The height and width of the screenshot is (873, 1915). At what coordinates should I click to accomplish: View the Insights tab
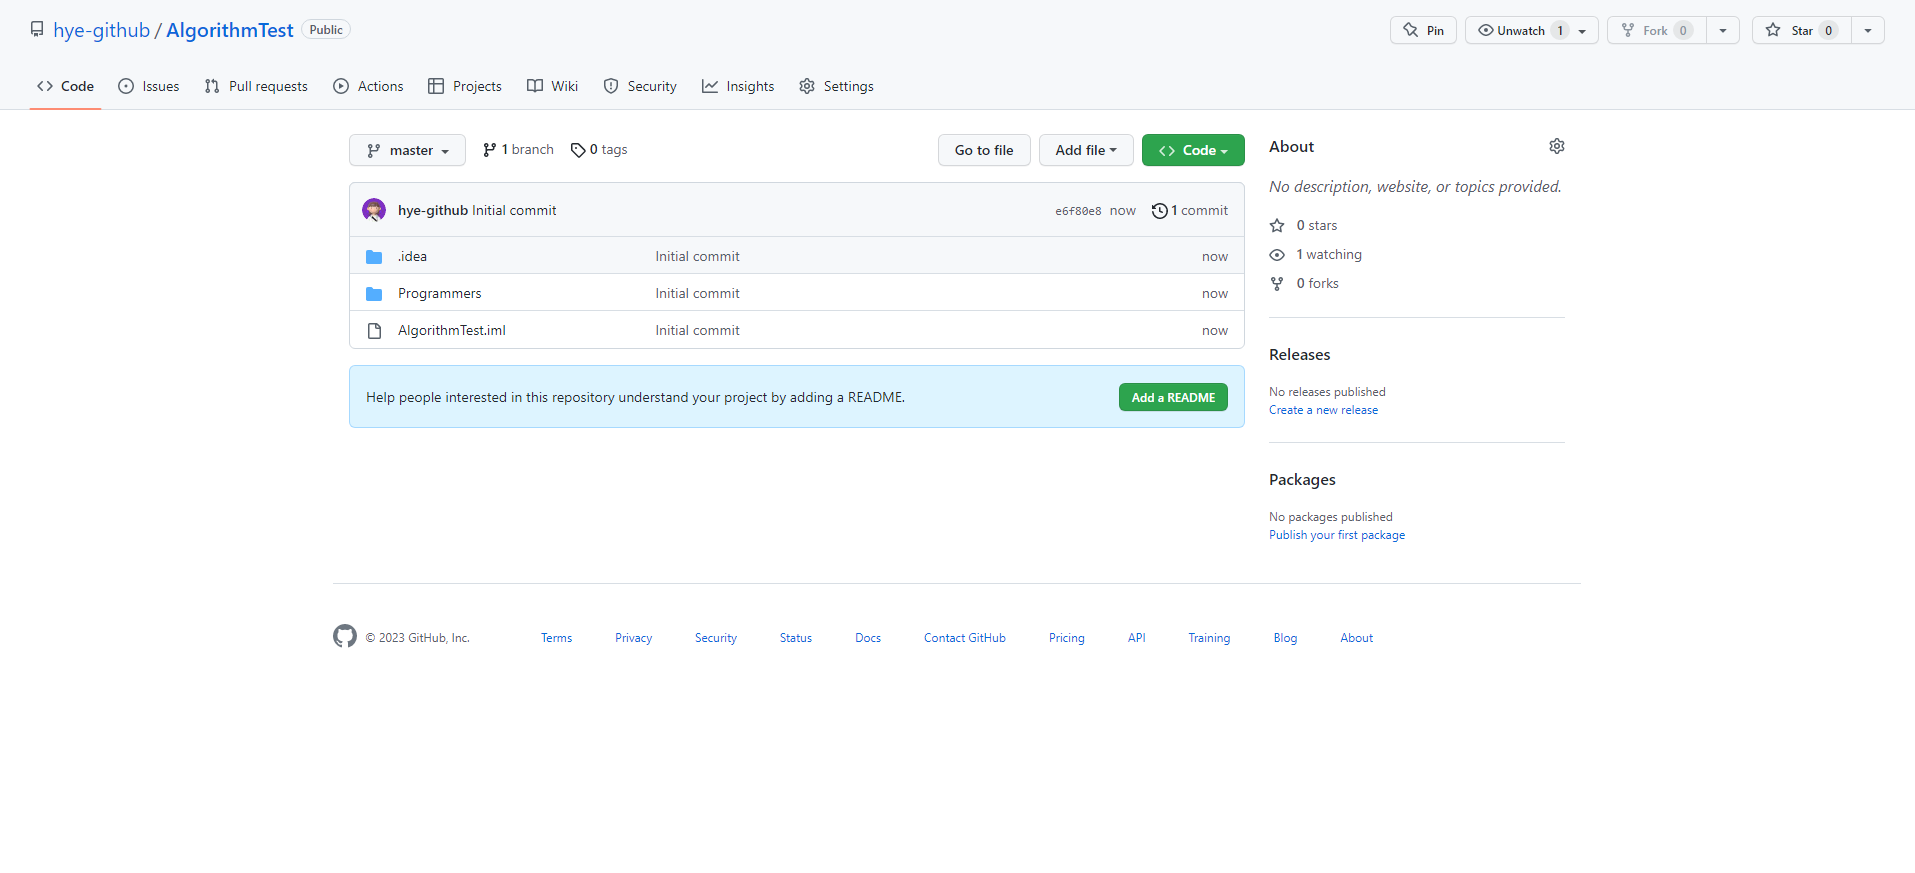pos(738,86)
